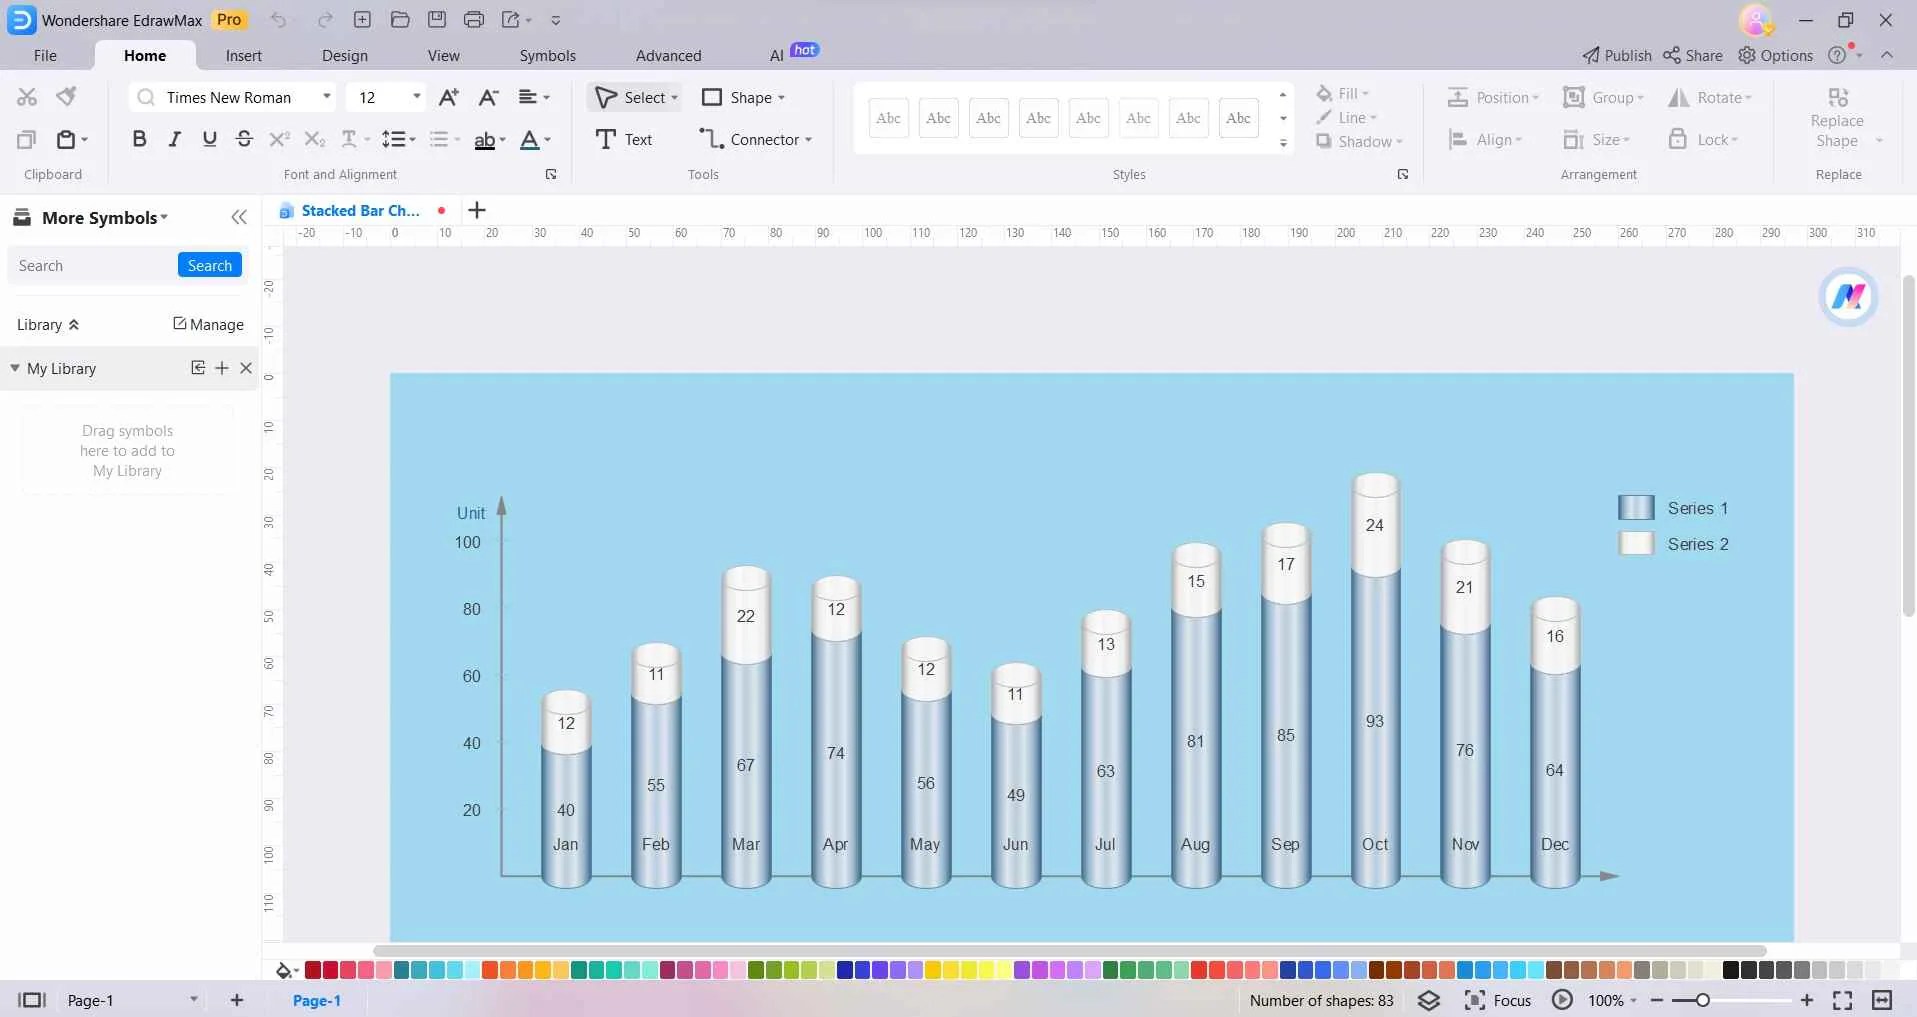Viewport: 1917px width, 1017px height.
Task: Open the Design tab
Action: click(344, 55)
